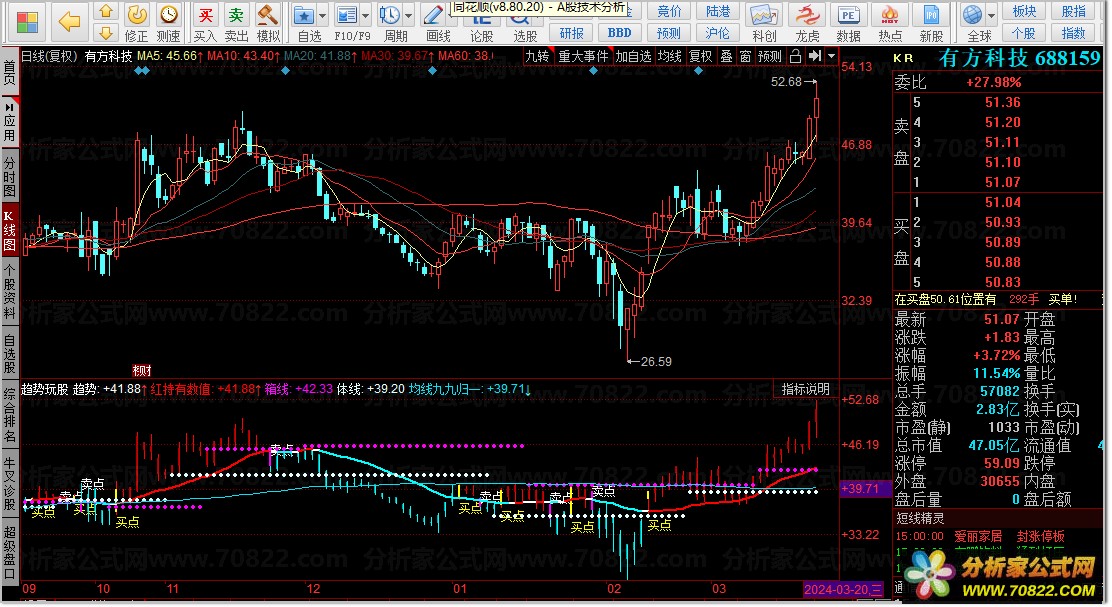The height and width of the screenshot is (607, 1112).
Task: Click the 板块 button
Action: (1024, 11)
